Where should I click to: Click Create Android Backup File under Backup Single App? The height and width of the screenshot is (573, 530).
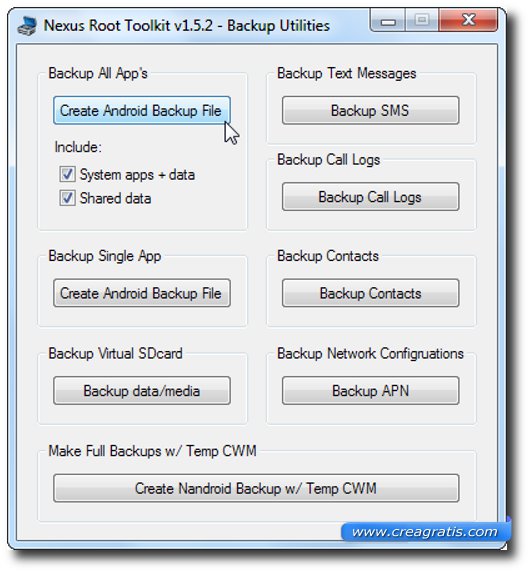pos(142,293)
